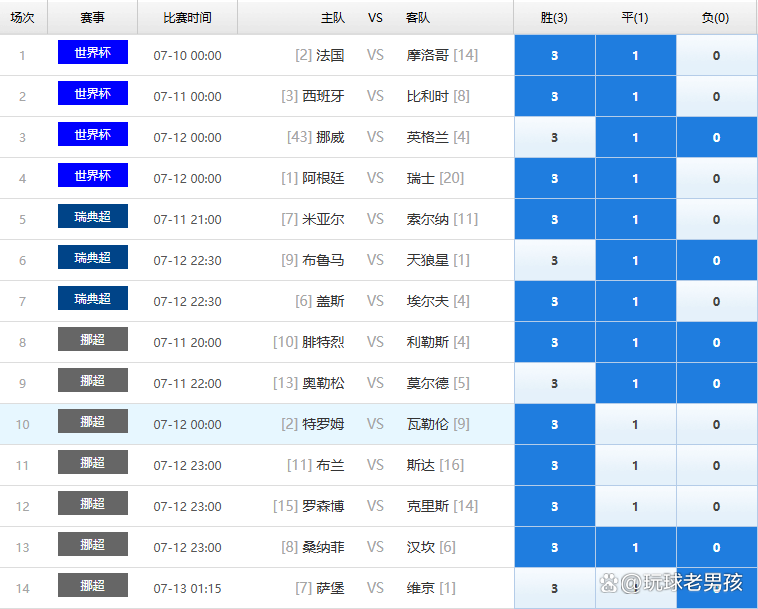Click match time 07-11 21:00
758x609 pixels.
pos(188,219)
